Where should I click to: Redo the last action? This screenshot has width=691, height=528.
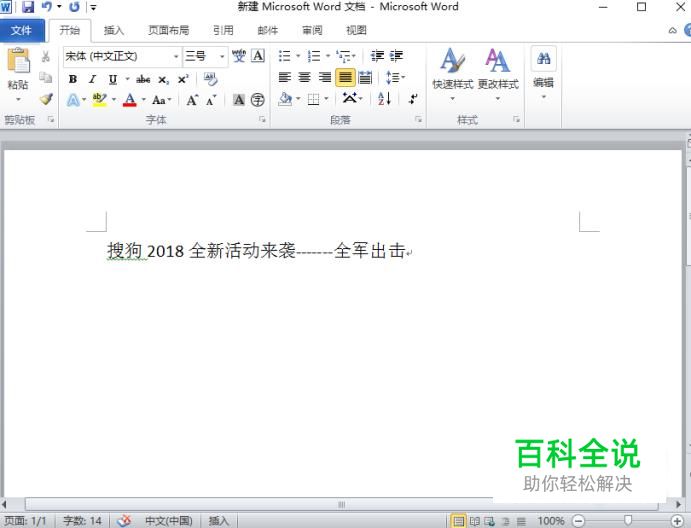coord(74,7)
